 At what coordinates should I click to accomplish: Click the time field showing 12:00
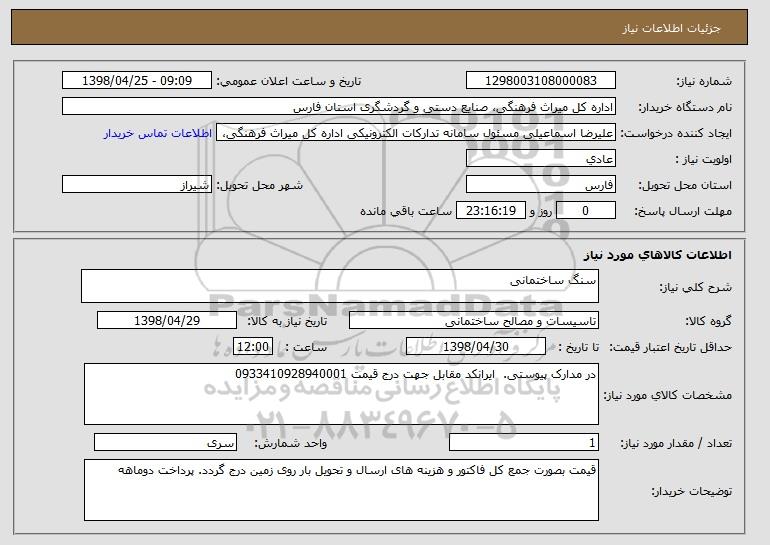click(x=253, y=347)
